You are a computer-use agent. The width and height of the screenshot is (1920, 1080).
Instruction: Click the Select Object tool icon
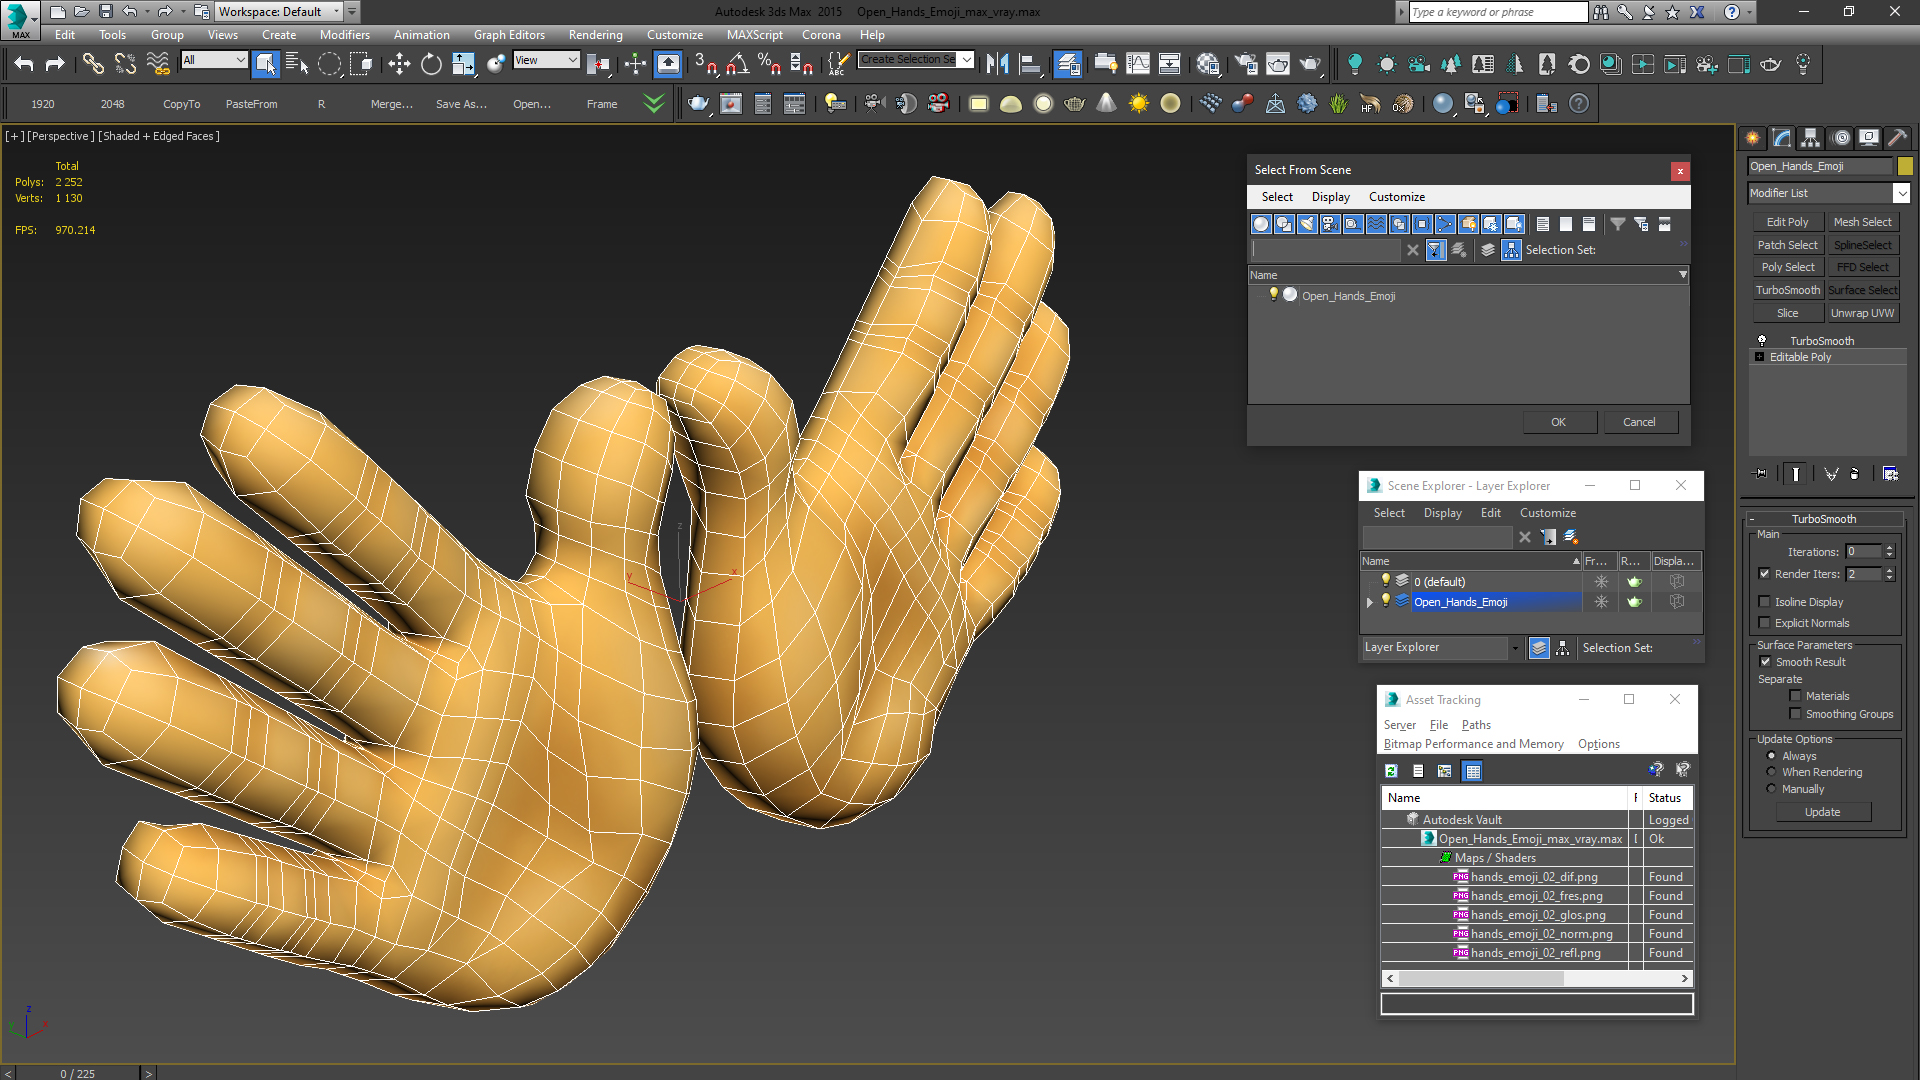point(265,65)
